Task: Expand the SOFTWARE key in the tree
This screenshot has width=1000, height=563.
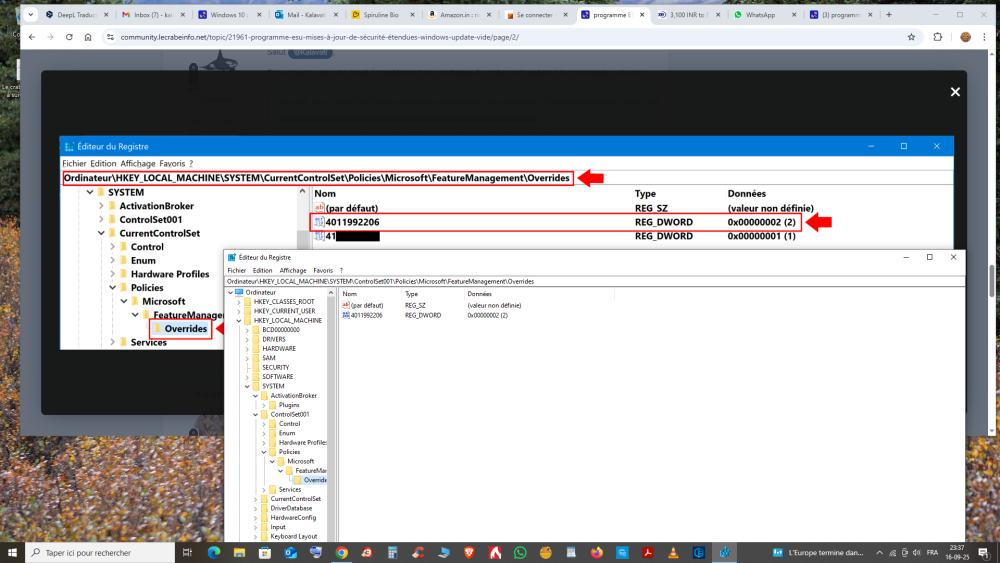Action: [247, 376]
